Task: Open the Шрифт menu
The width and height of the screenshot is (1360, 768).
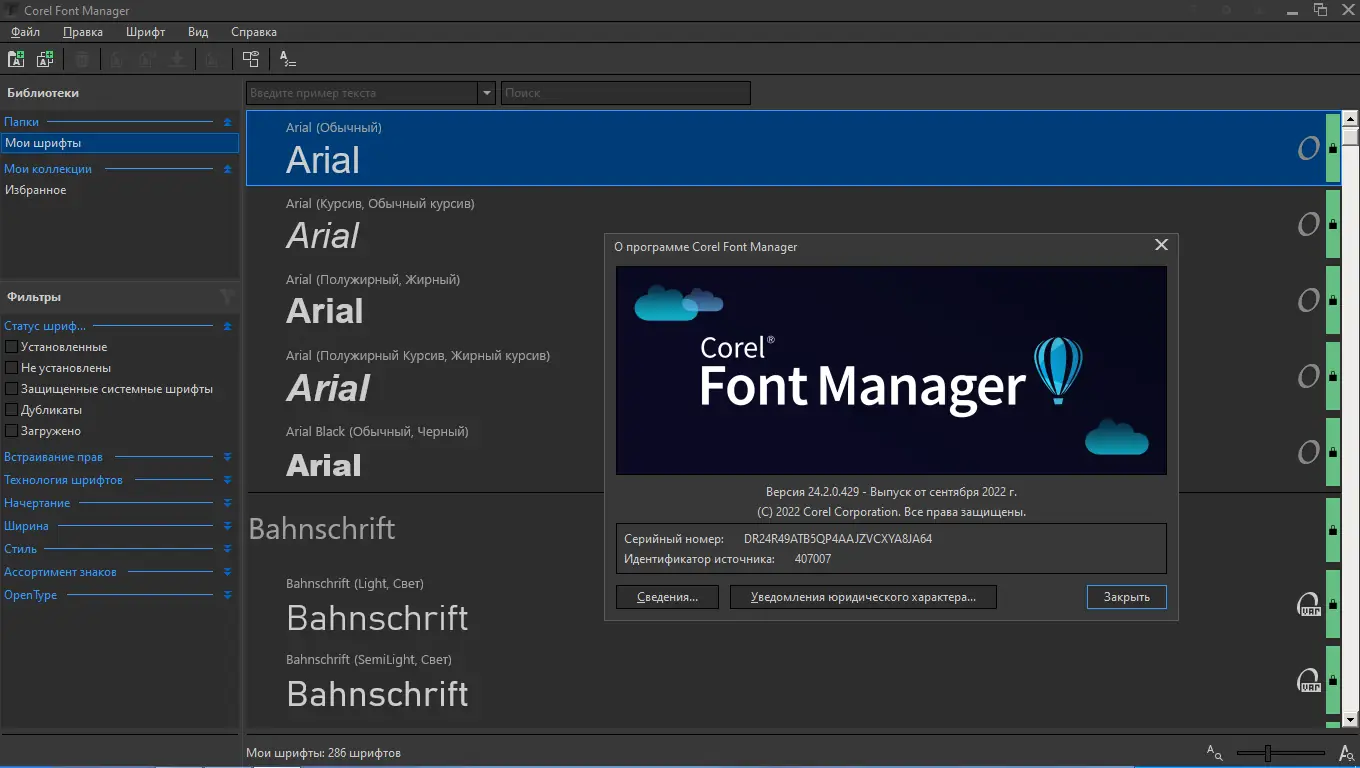Action: coord(146,32)
